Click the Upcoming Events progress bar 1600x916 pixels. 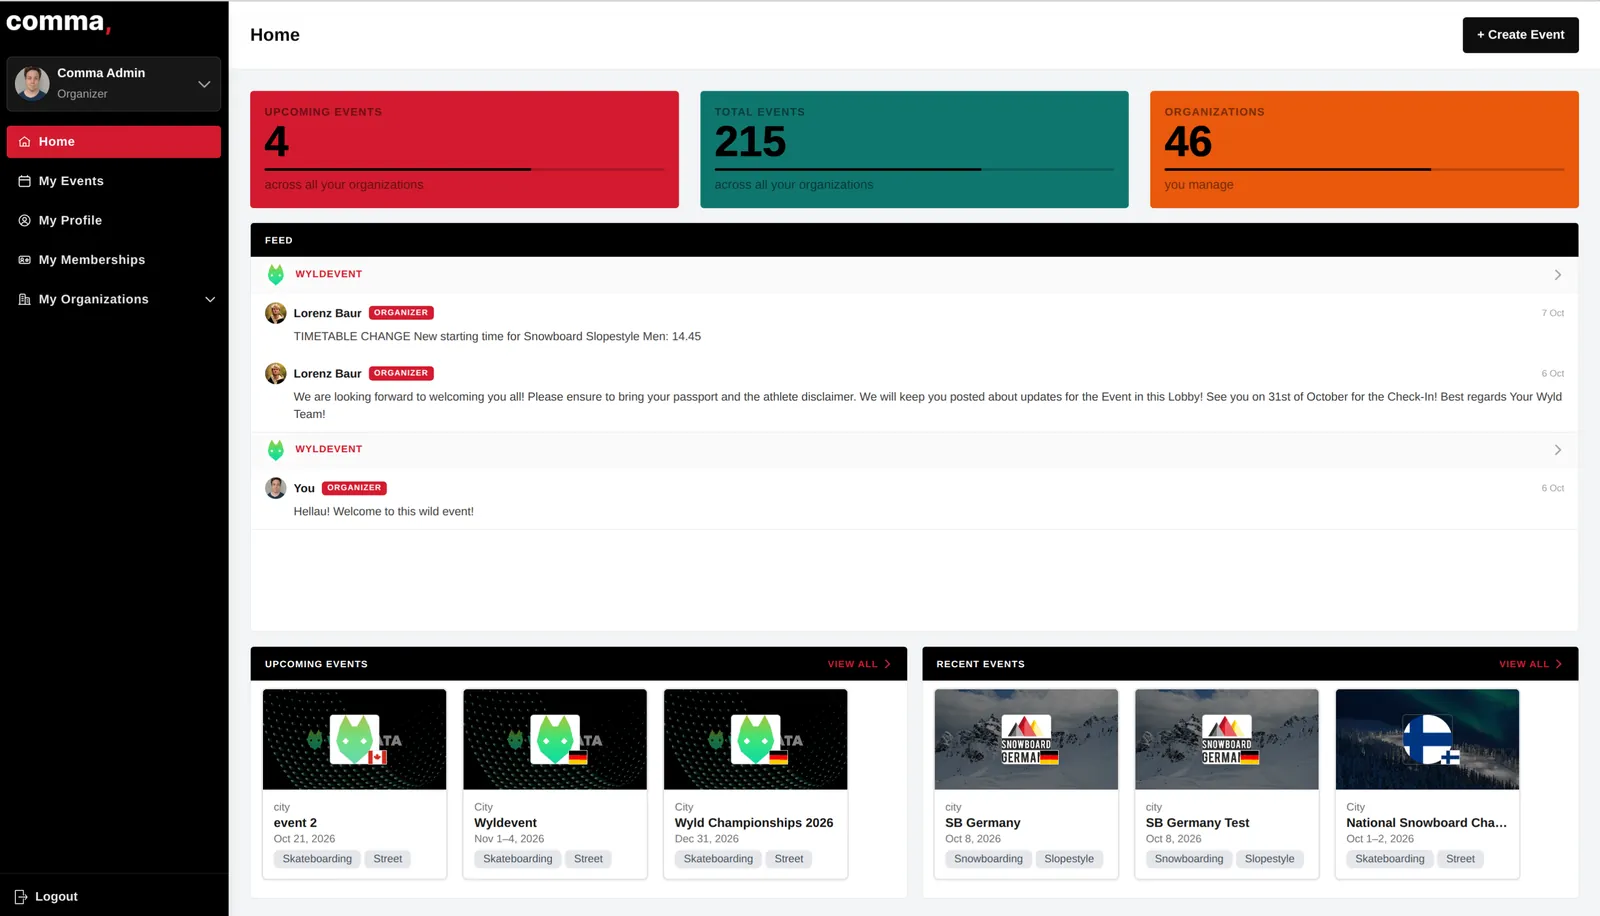click(464, 169)
